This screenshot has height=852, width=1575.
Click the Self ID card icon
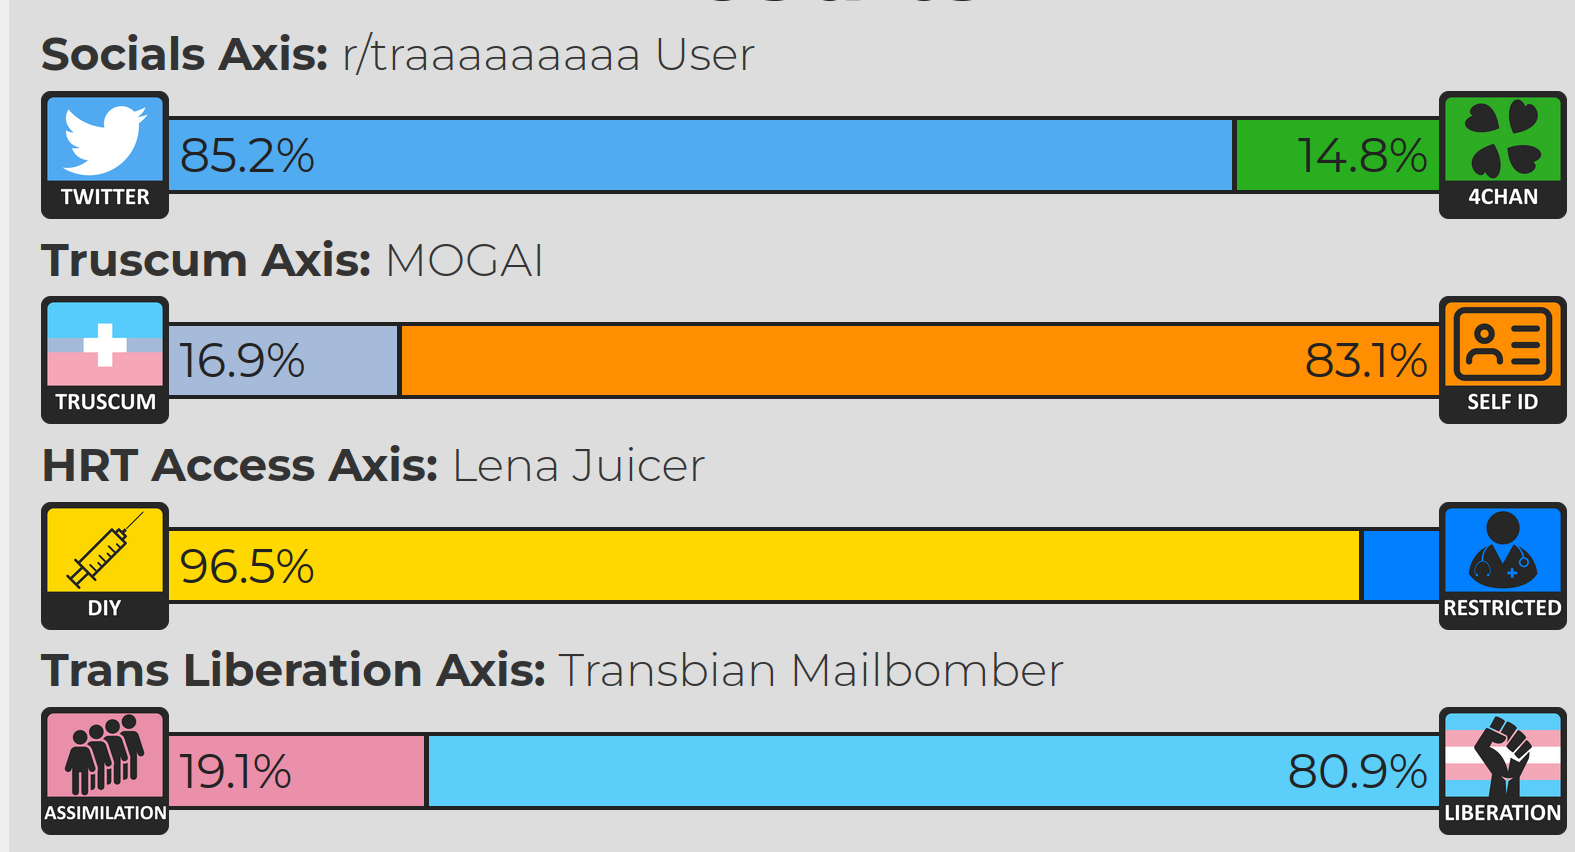(1502, 344)
